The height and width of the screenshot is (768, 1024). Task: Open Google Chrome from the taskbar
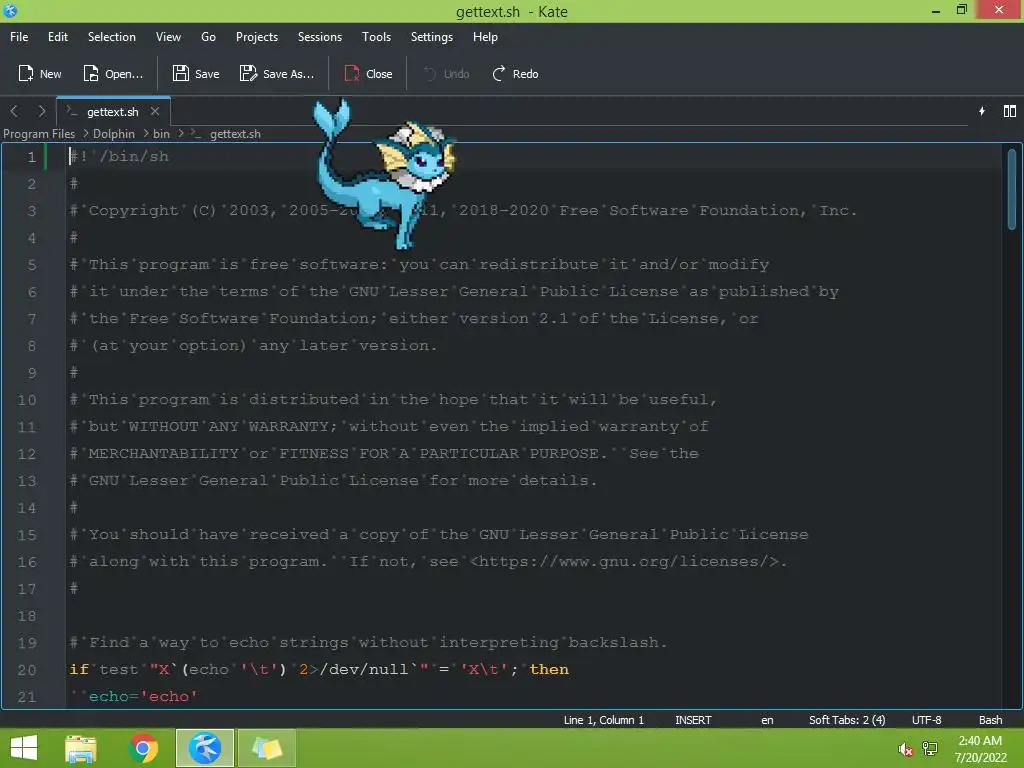[143, 748]
